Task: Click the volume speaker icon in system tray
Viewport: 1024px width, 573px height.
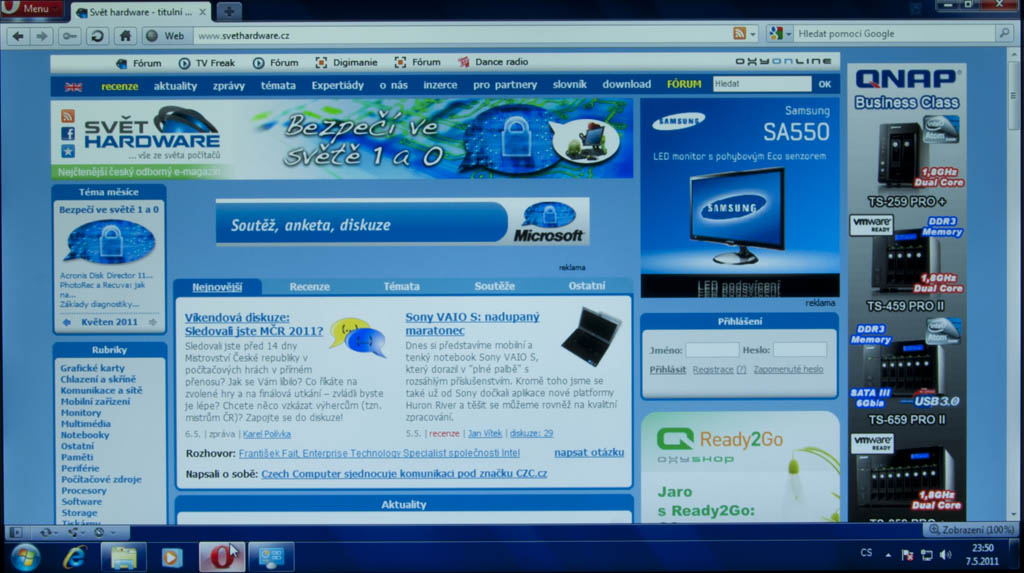Action: click(945, 554)
